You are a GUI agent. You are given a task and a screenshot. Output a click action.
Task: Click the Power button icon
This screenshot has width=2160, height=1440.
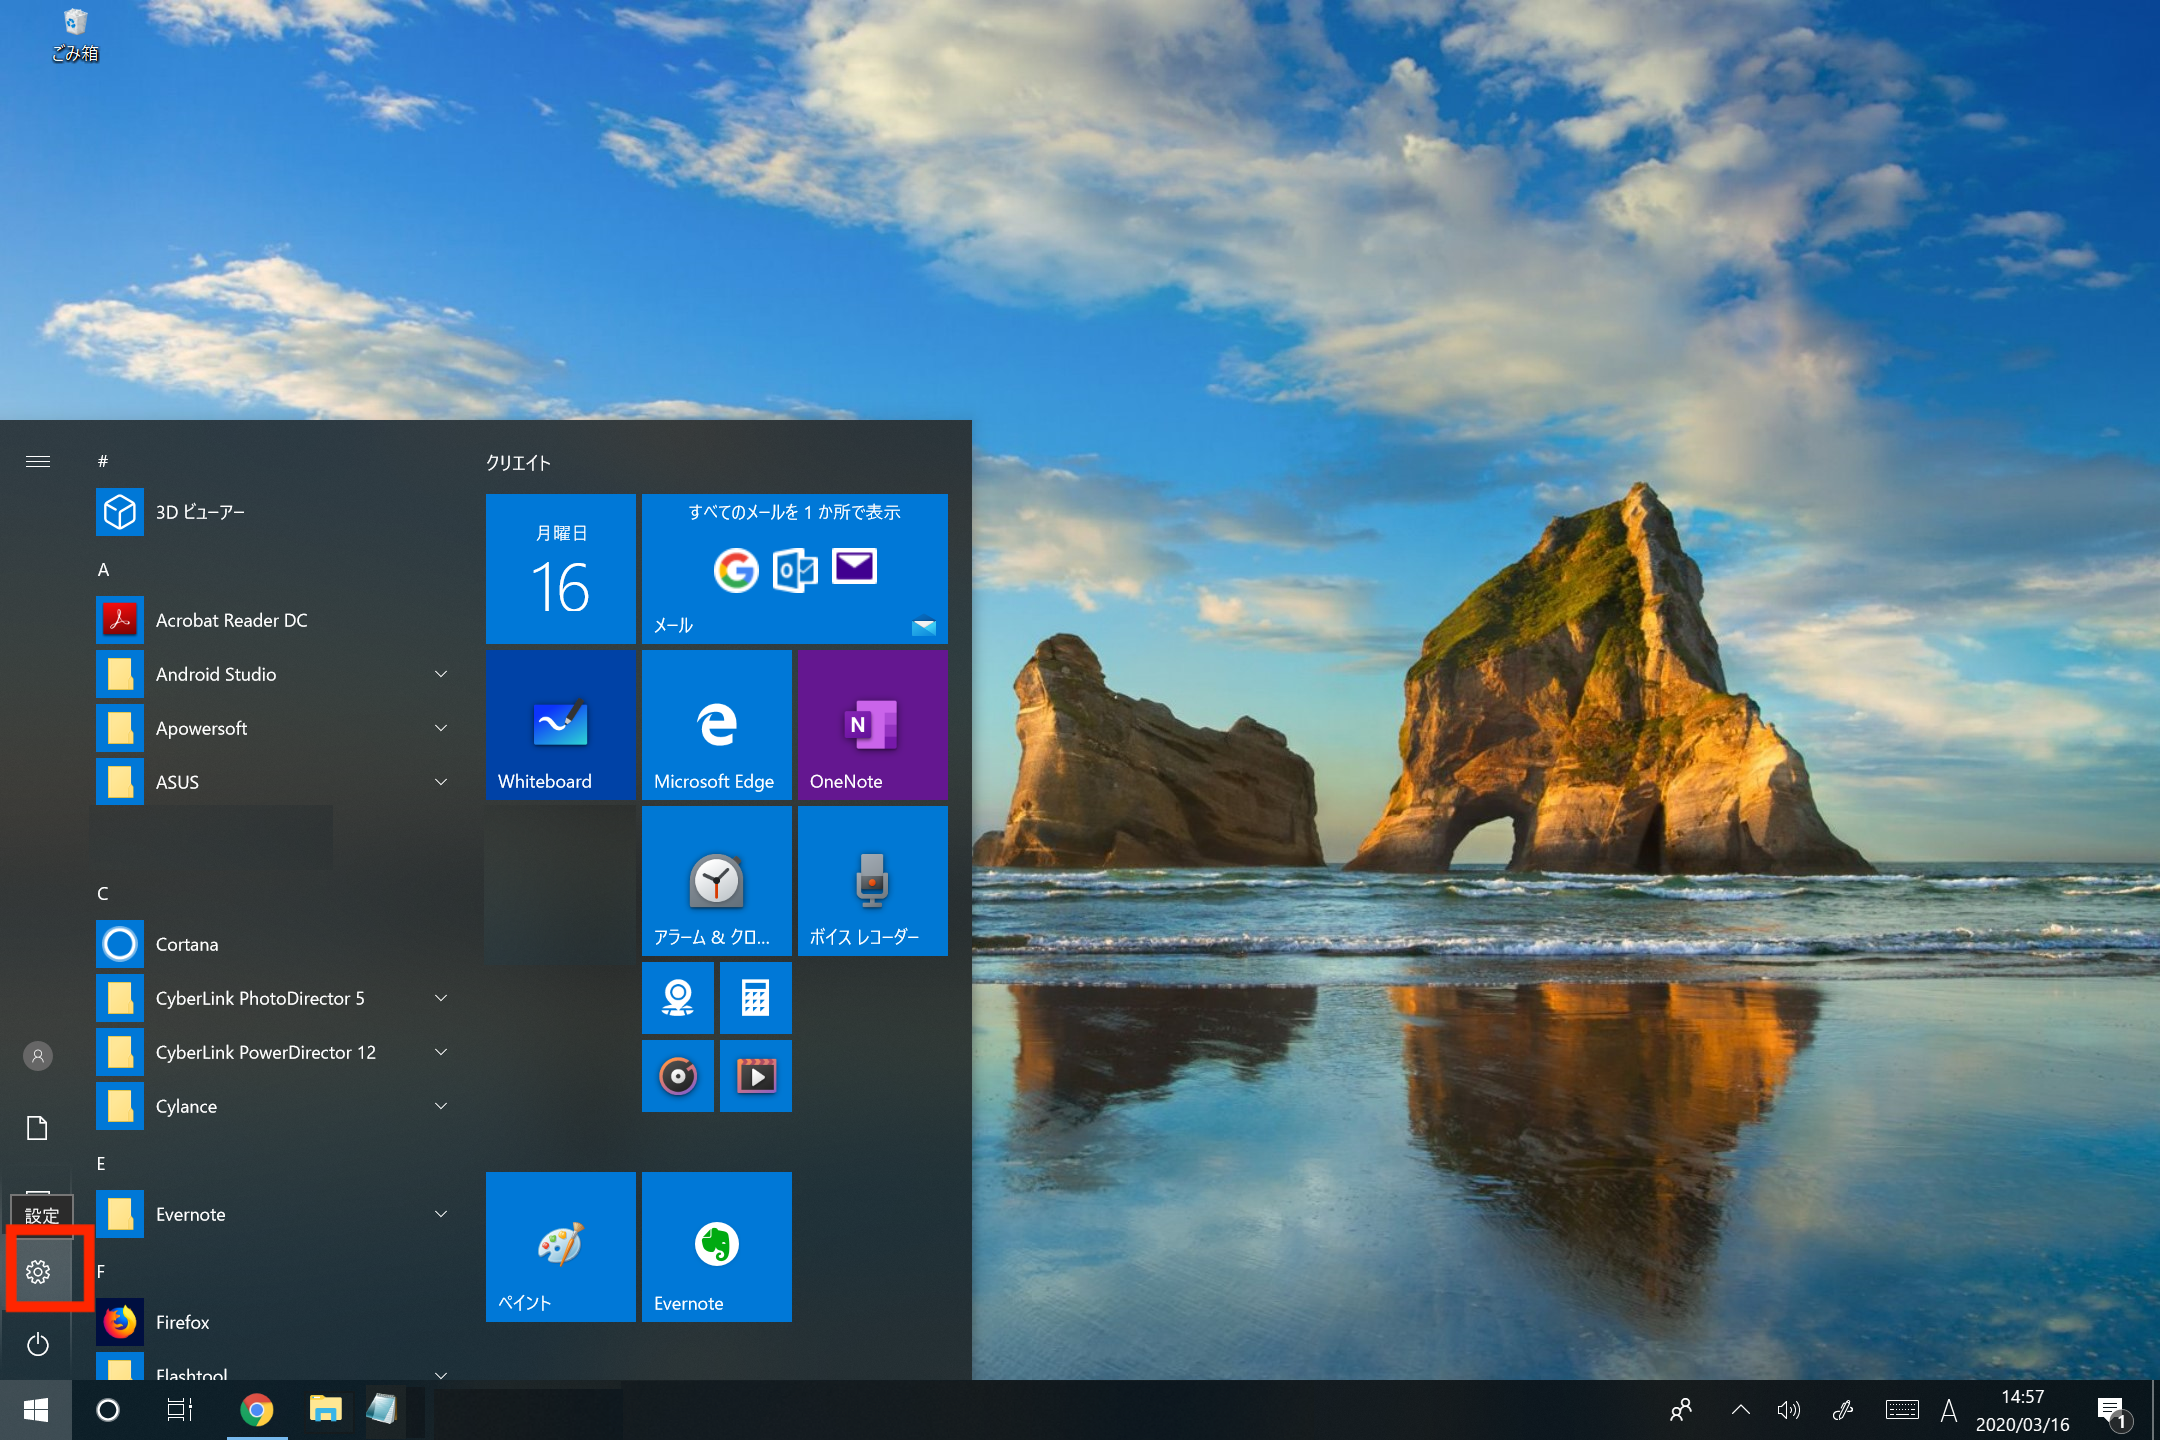[38, 1344]
